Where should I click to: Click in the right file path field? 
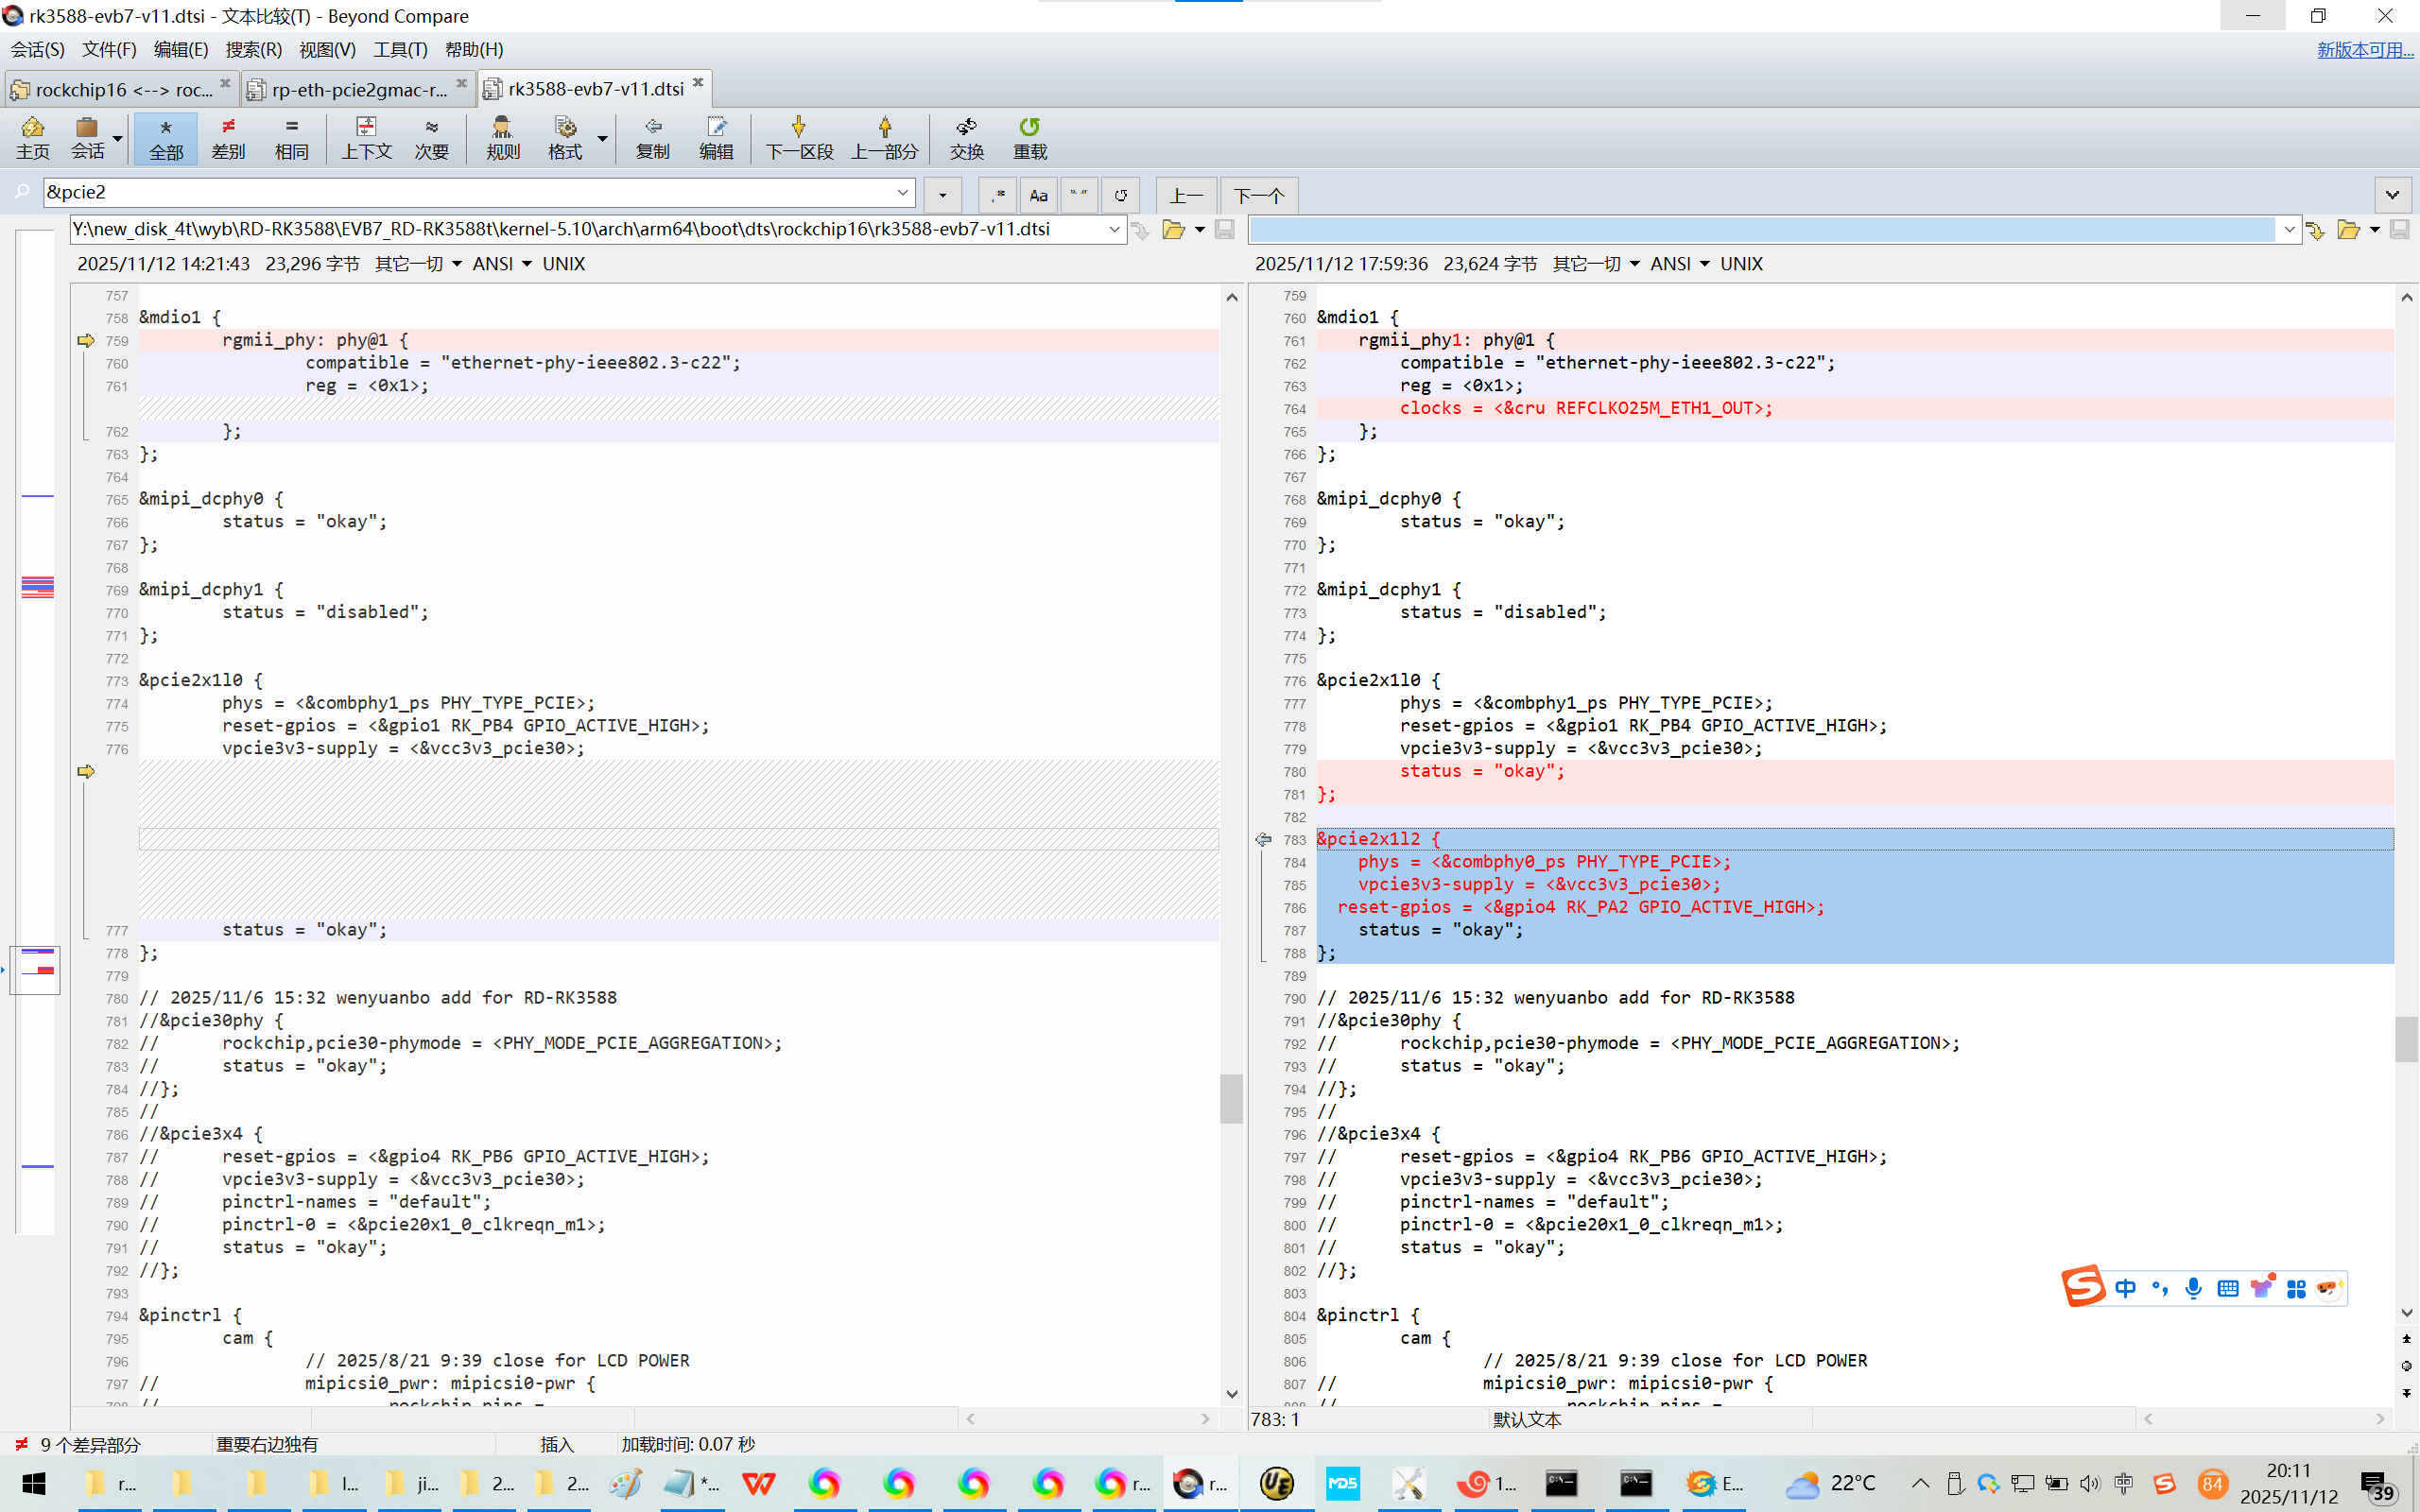(x=1760, y=230)
